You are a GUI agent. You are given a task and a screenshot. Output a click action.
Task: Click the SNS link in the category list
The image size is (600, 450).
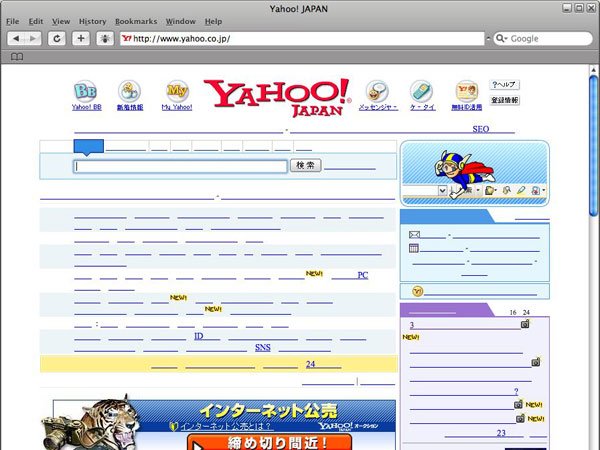click(262, 347)
